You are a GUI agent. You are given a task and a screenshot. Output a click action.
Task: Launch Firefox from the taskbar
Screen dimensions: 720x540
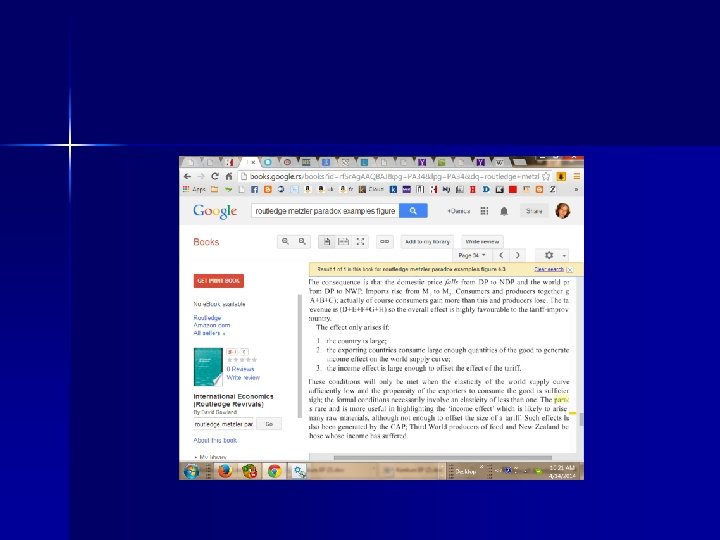pyautogui.click(x=225, y=471)
